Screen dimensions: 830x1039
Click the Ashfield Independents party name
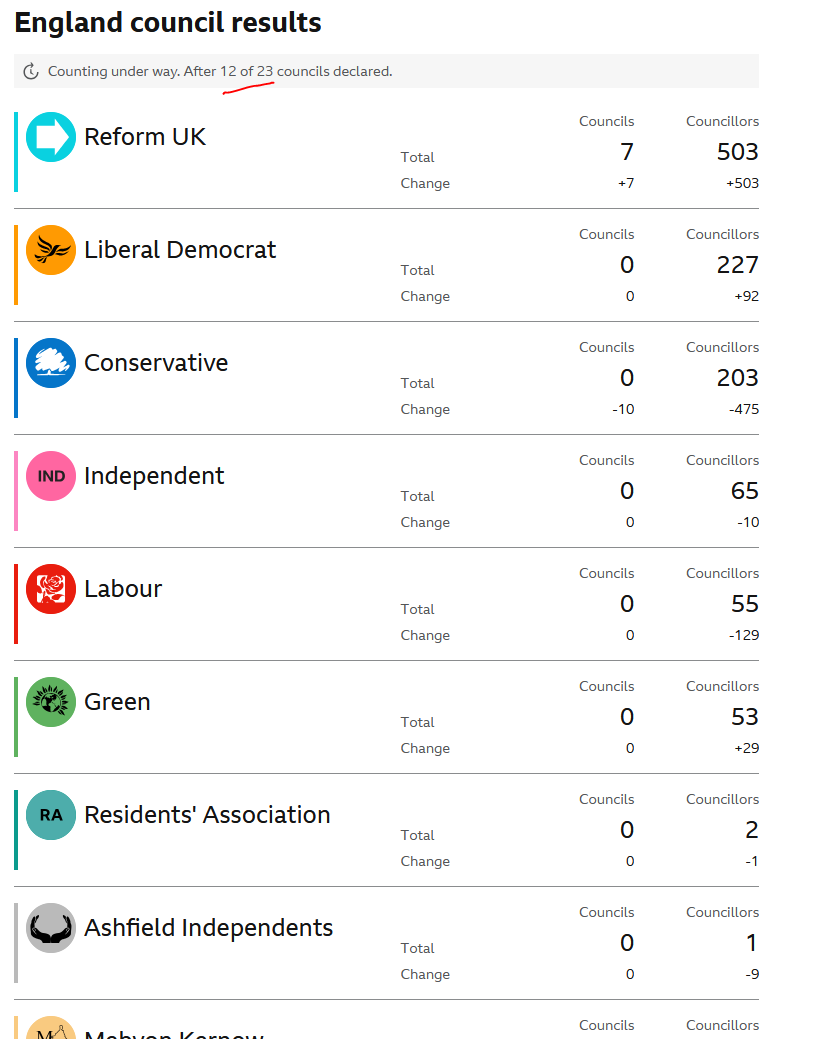click(x=209, y=928)
